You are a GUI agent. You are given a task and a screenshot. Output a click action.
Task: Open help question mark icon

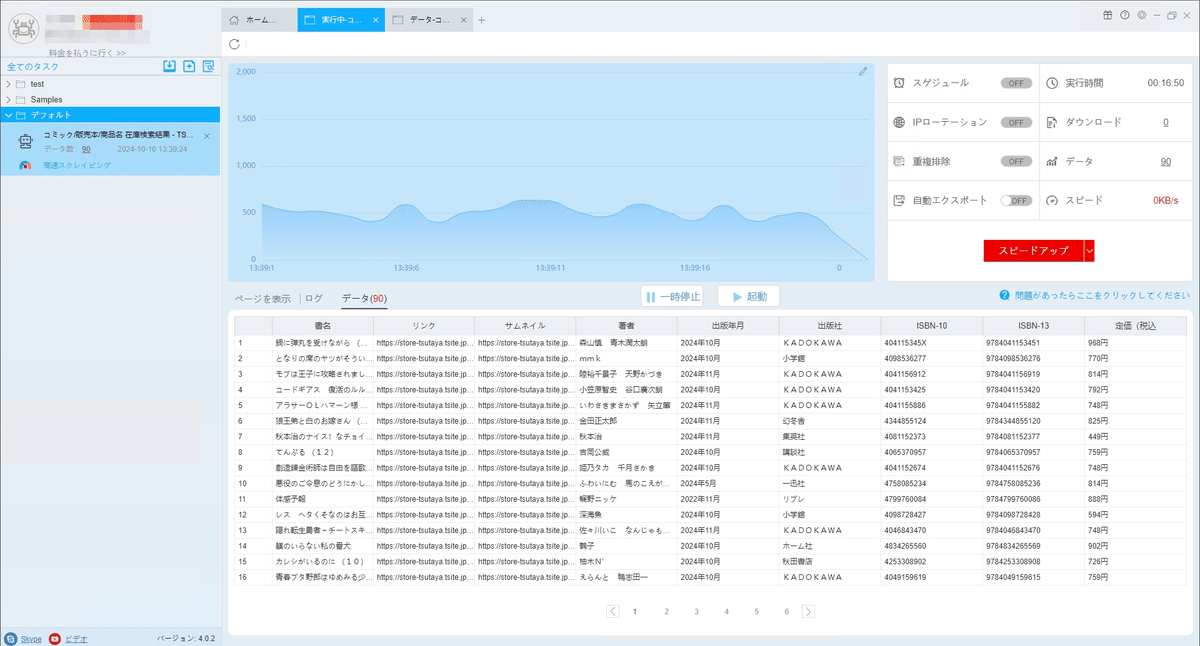1125,15
